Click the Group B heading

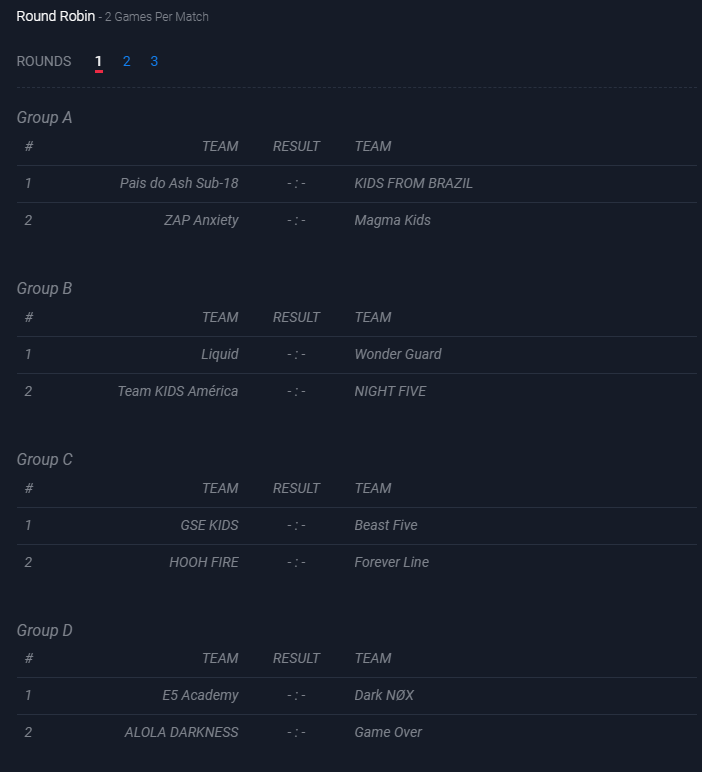[x=44, y=289]
